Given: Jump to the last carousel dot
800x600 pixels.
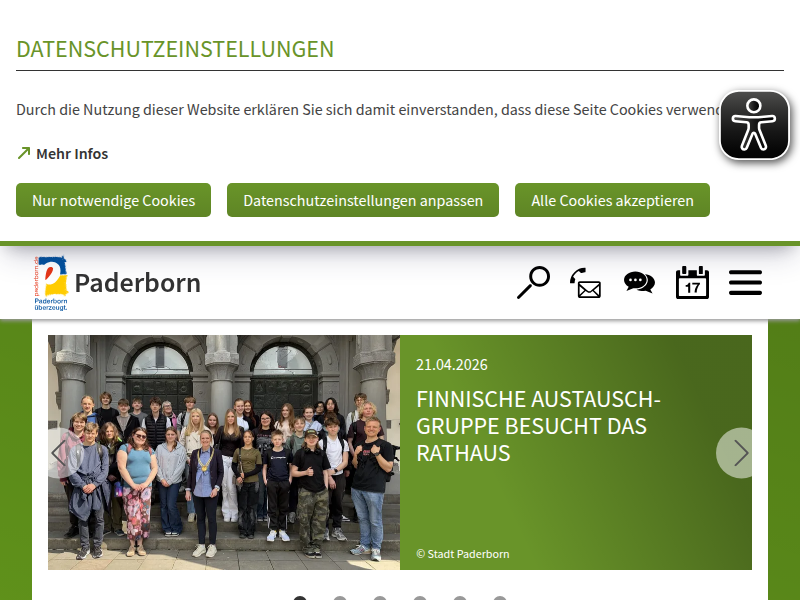Looking at the screenshot, I should click(500, 598).
